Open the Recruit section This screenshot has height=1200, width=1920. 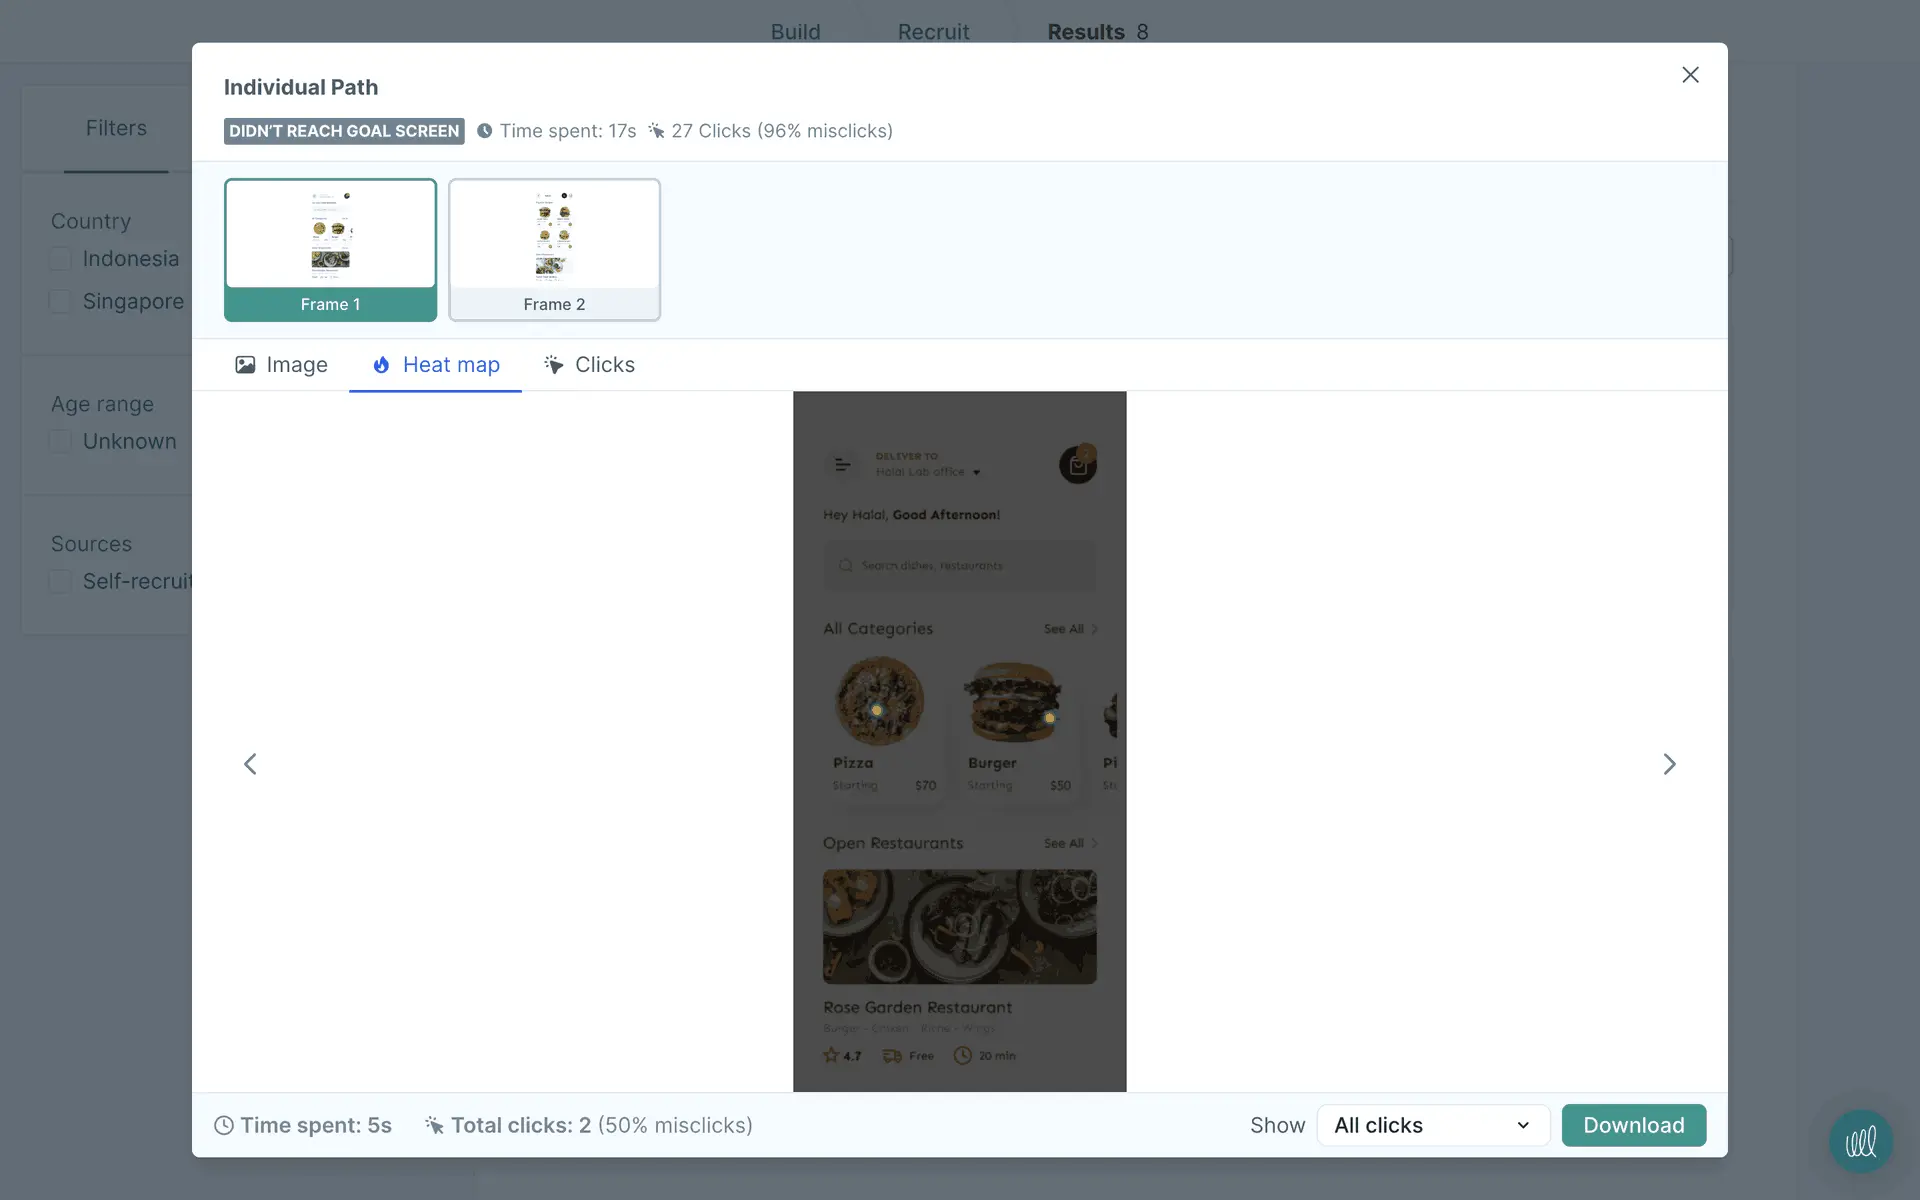(x=933, y=32)
